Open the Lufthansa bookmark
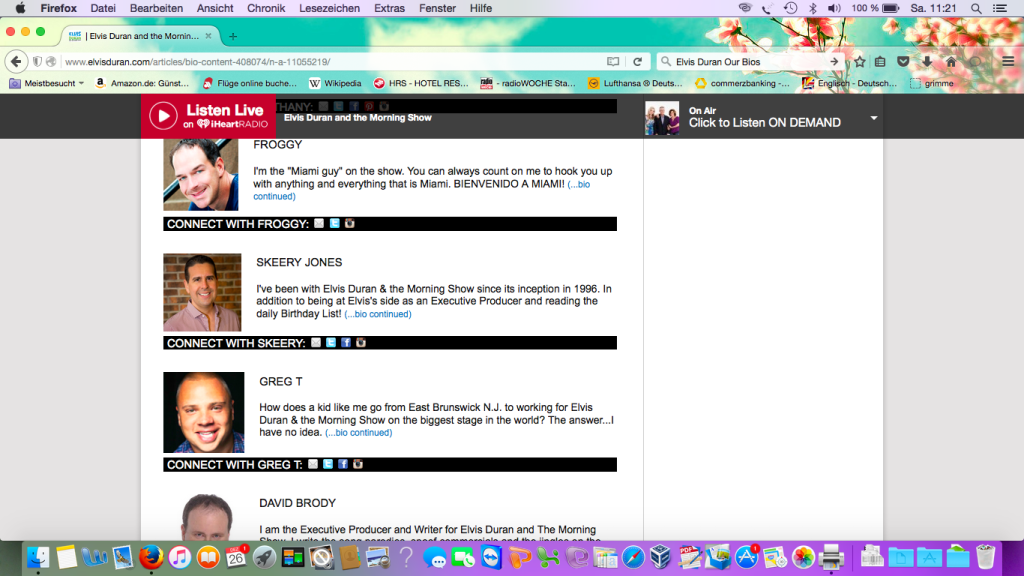The height and width of the screenshot is (576, 1024). pos(635,84)
